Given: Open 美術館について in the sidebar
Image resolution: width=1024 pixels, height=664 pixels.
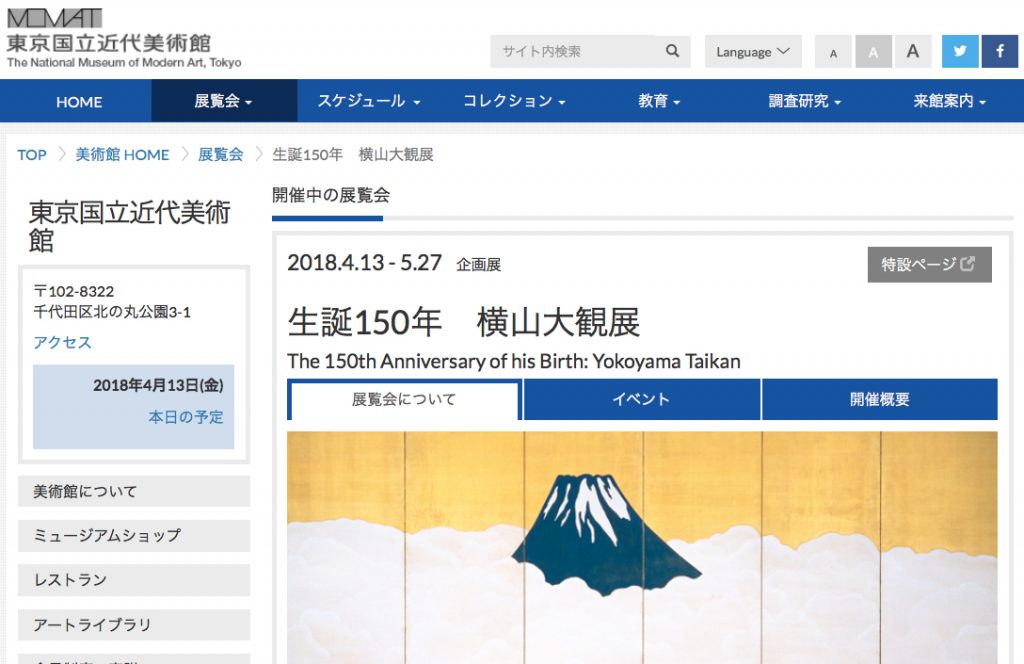Looking at the screenshot, I should click(134, 491).
